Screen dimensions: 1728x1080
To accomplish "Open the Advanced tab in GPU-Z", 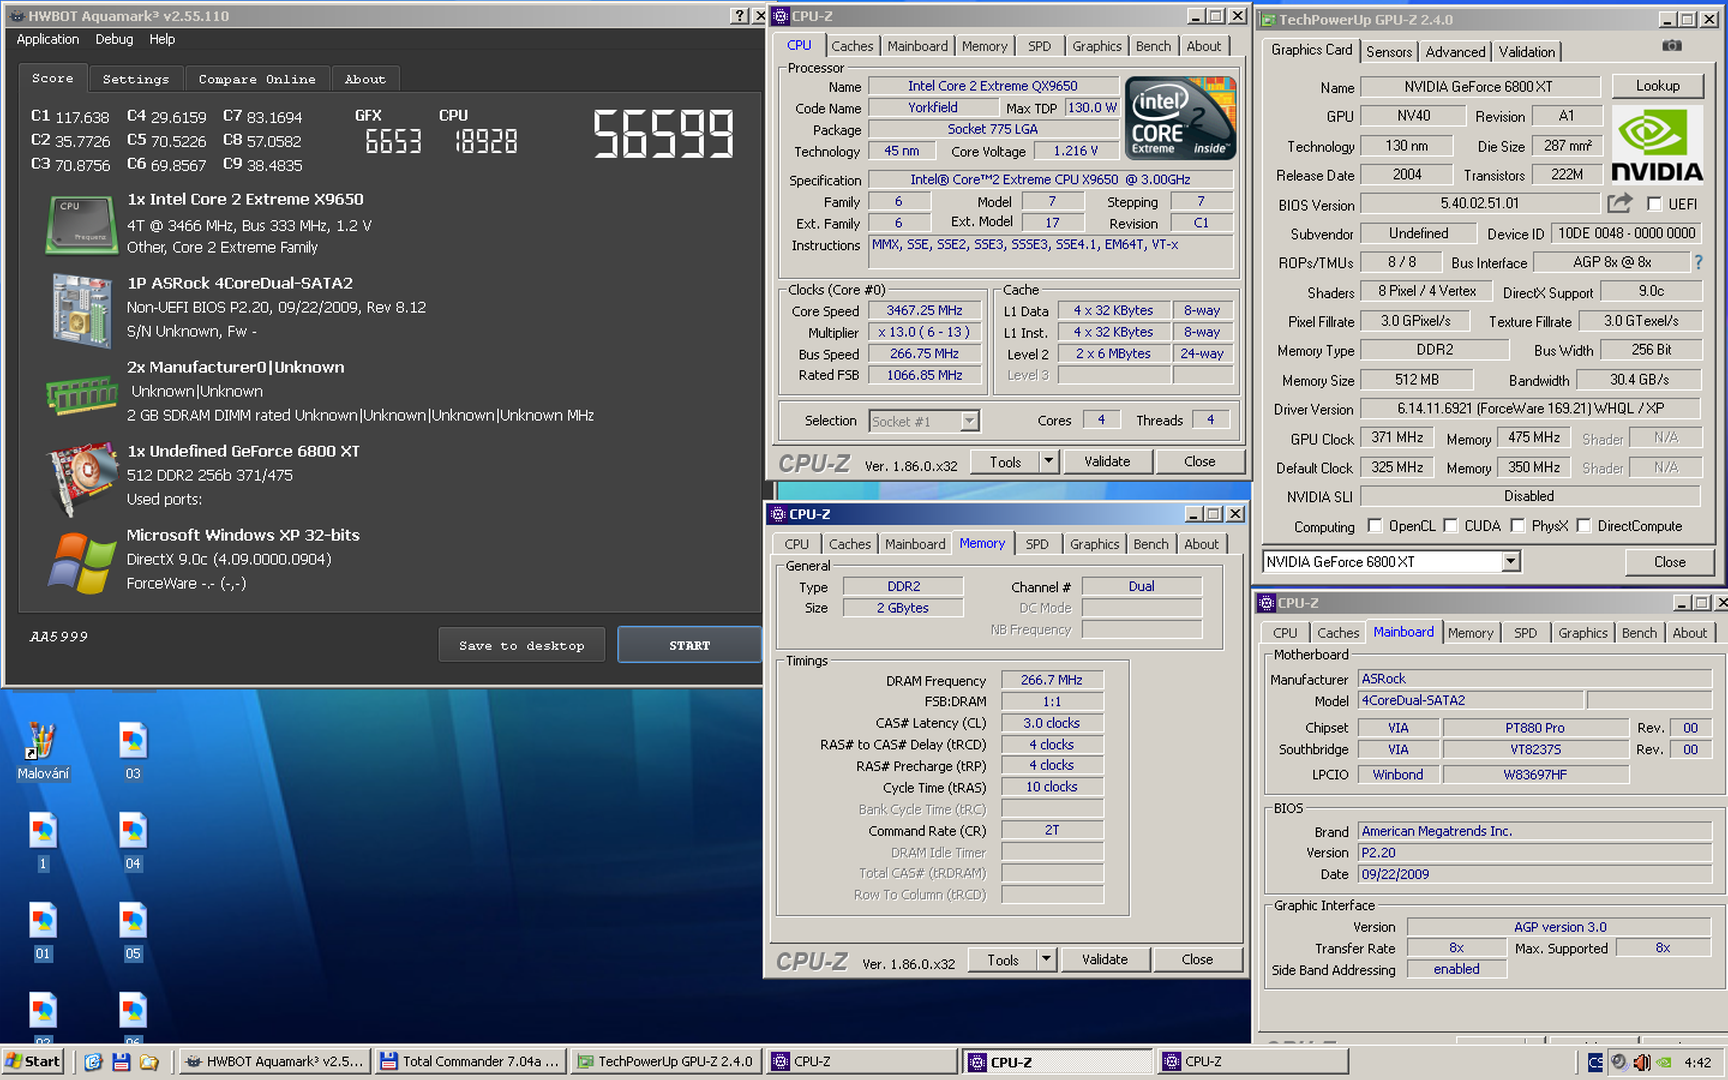I will [1455, 52].
